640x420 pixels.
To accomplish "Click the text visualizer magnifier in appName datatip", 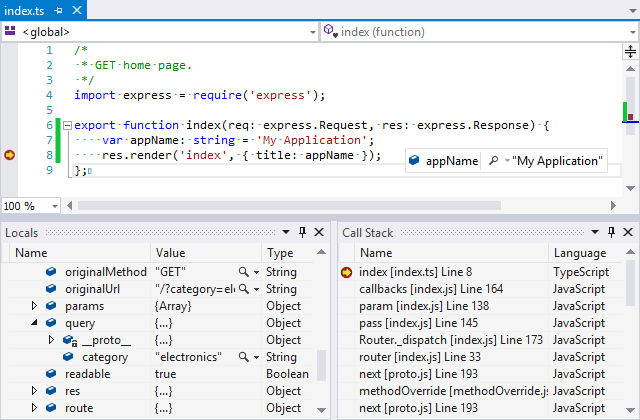I will pos(492,161).
